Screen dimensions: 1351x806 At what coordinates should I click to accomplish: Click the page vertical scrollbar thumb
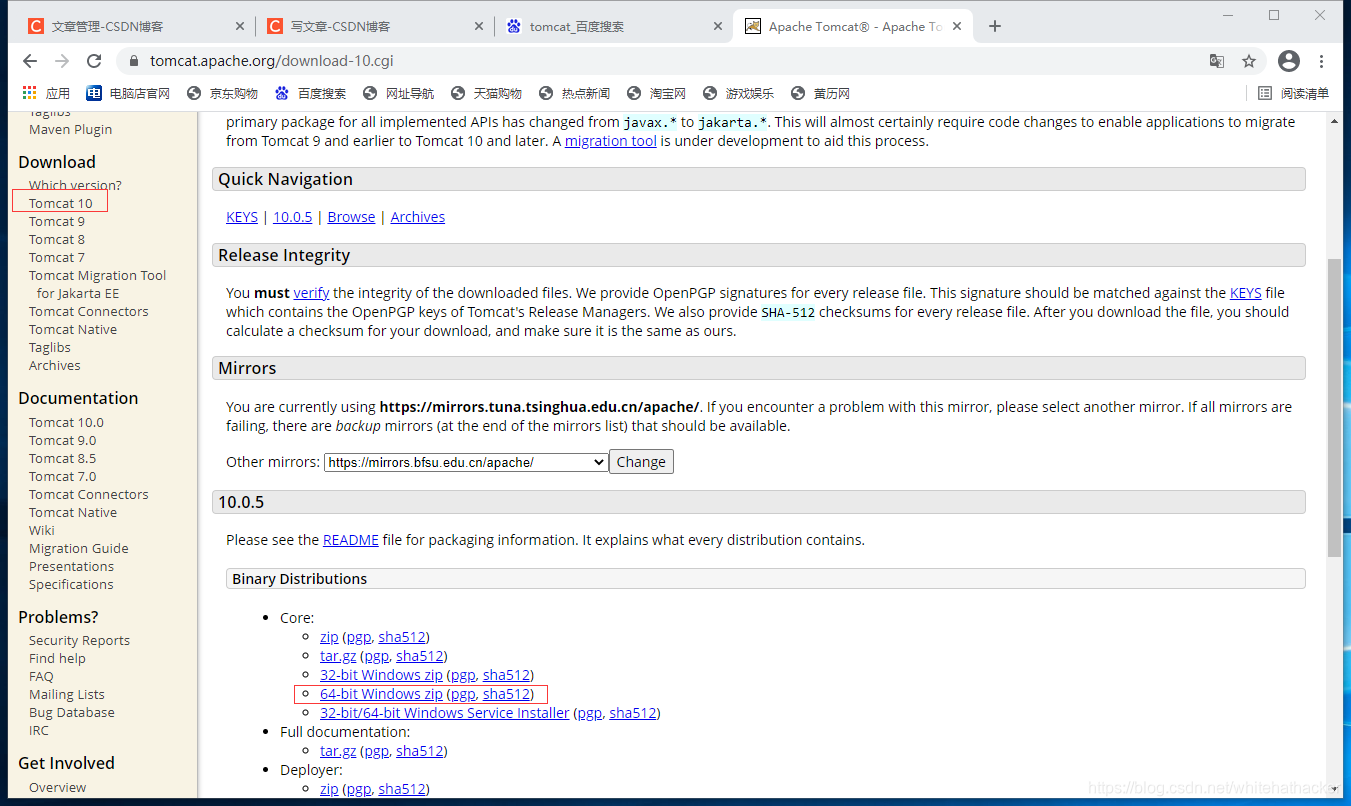tap(1335, 407)
